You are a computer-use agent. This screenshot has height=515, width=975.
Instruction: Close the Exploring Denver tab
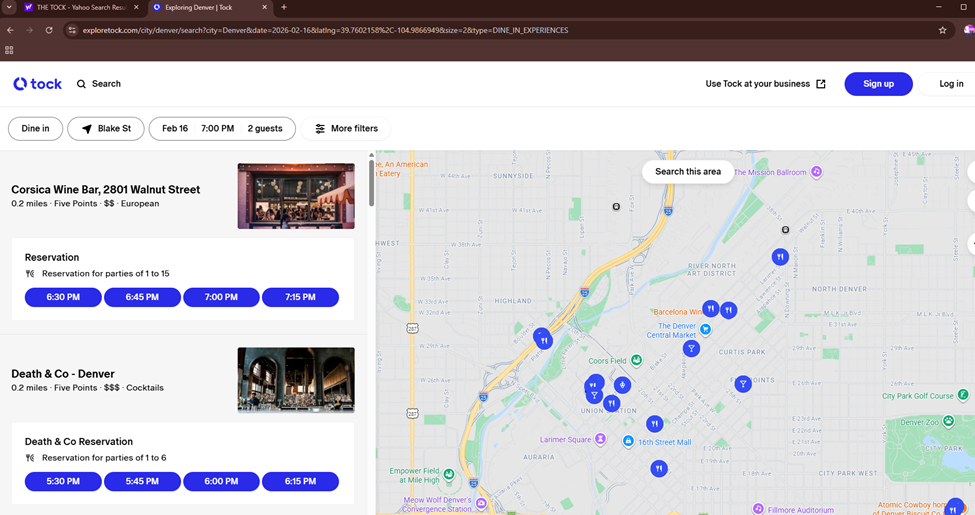pos(264,7)
